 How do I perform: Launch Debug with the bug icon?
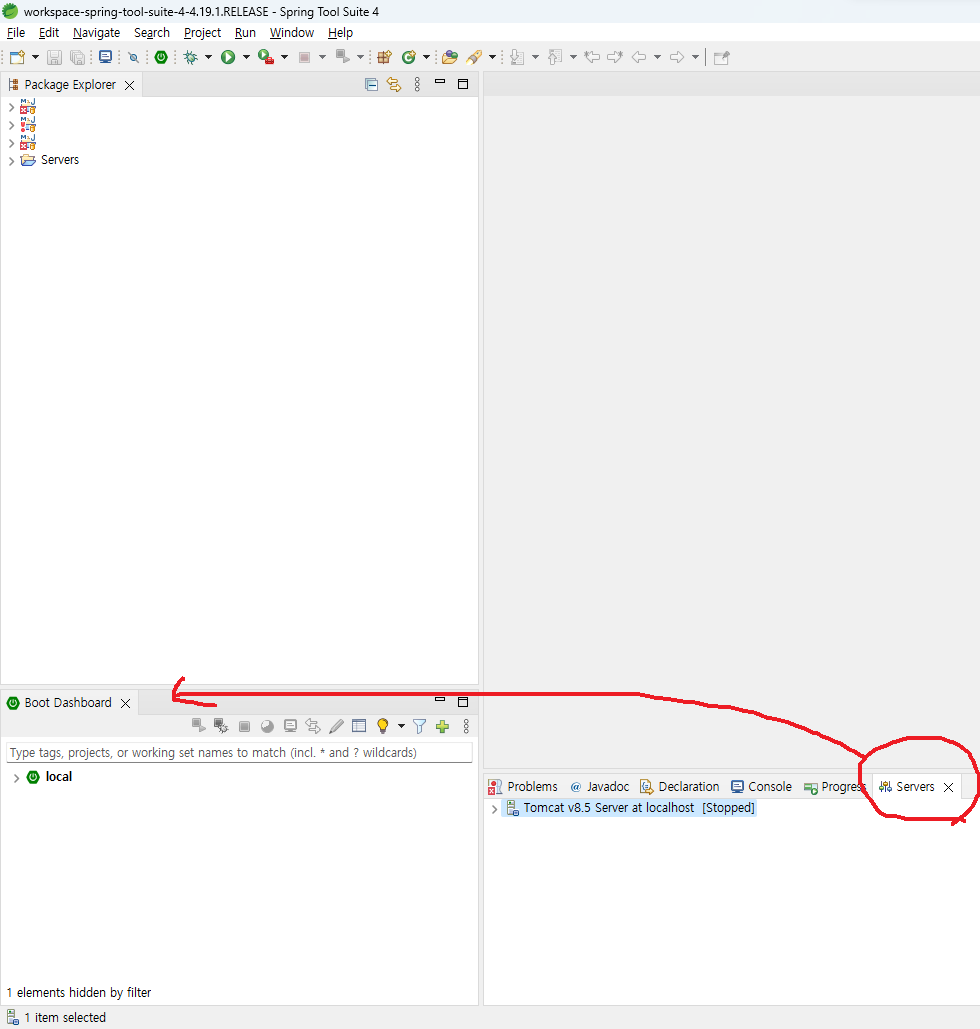tap(191, 57)
